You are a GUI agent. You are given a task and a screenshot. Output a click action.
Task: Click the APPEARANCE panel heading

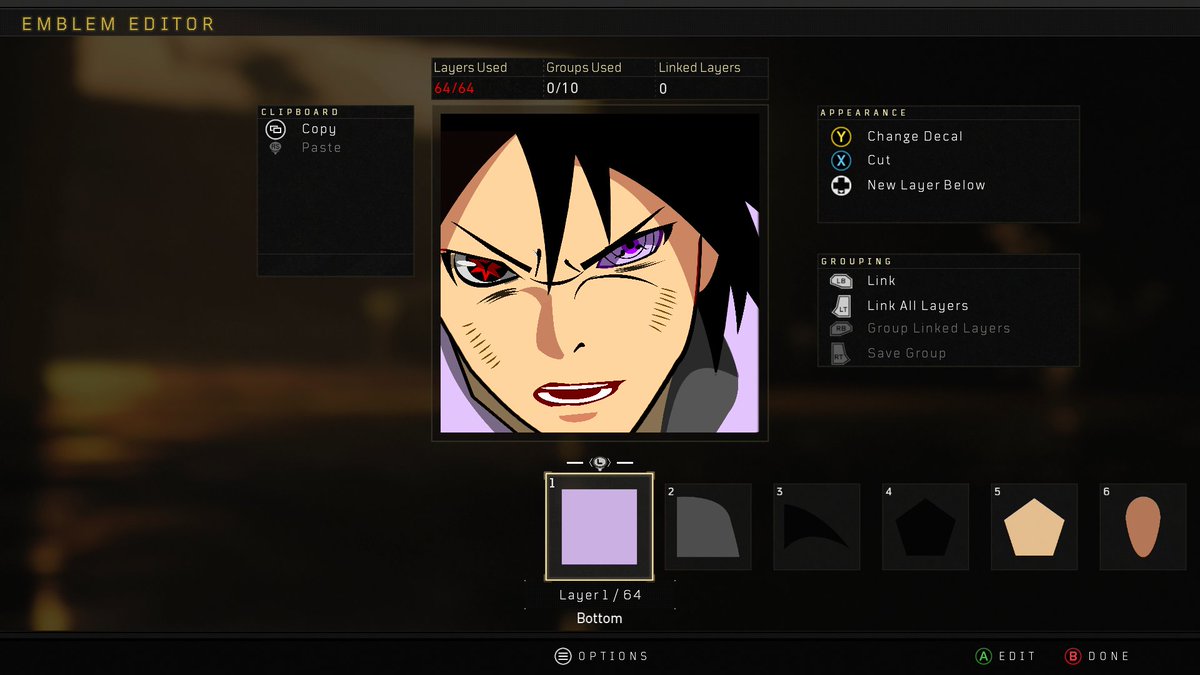864,113
